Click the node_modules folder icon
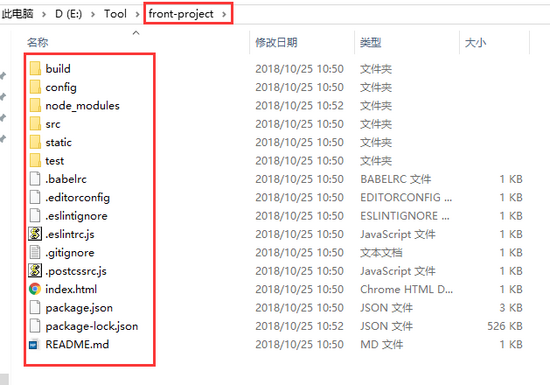This screenshot has height=385, width=550. [35, 105]
